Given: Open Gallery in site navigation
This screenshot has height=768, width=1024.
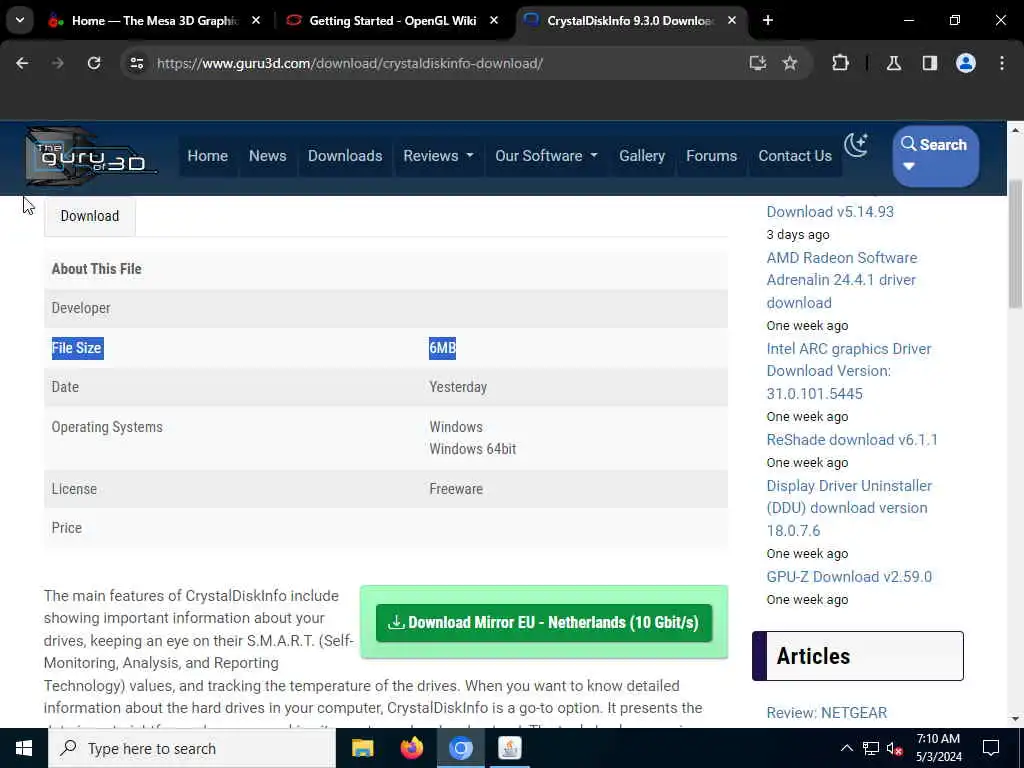Looking at the screenshot, I should click(642, 156).
